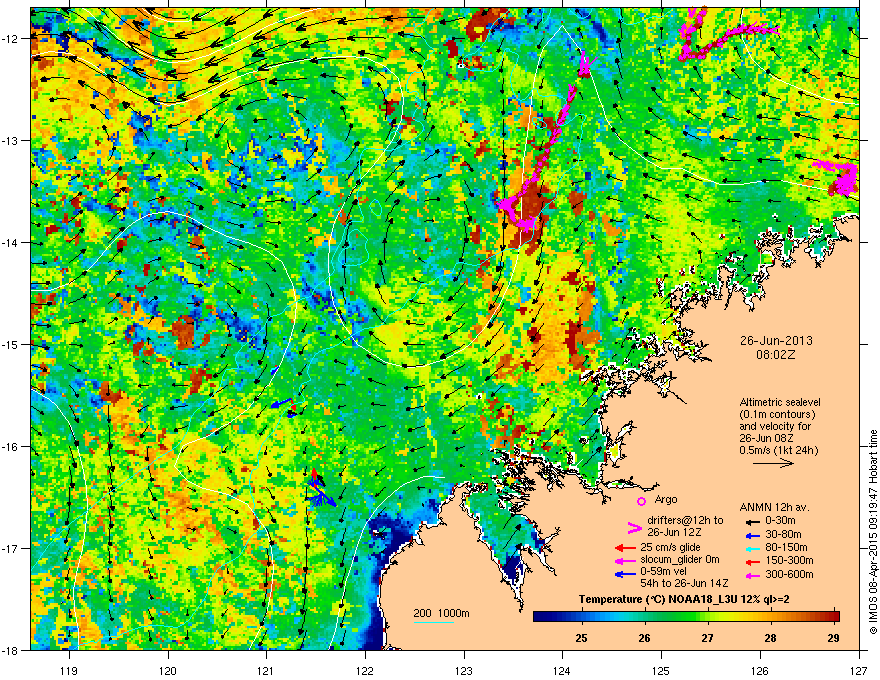Click the 'ANMN 12h av.' legend heading
The width and height of the screenshot is (880, 680).
pyautogui.click(x=774, y=508)
